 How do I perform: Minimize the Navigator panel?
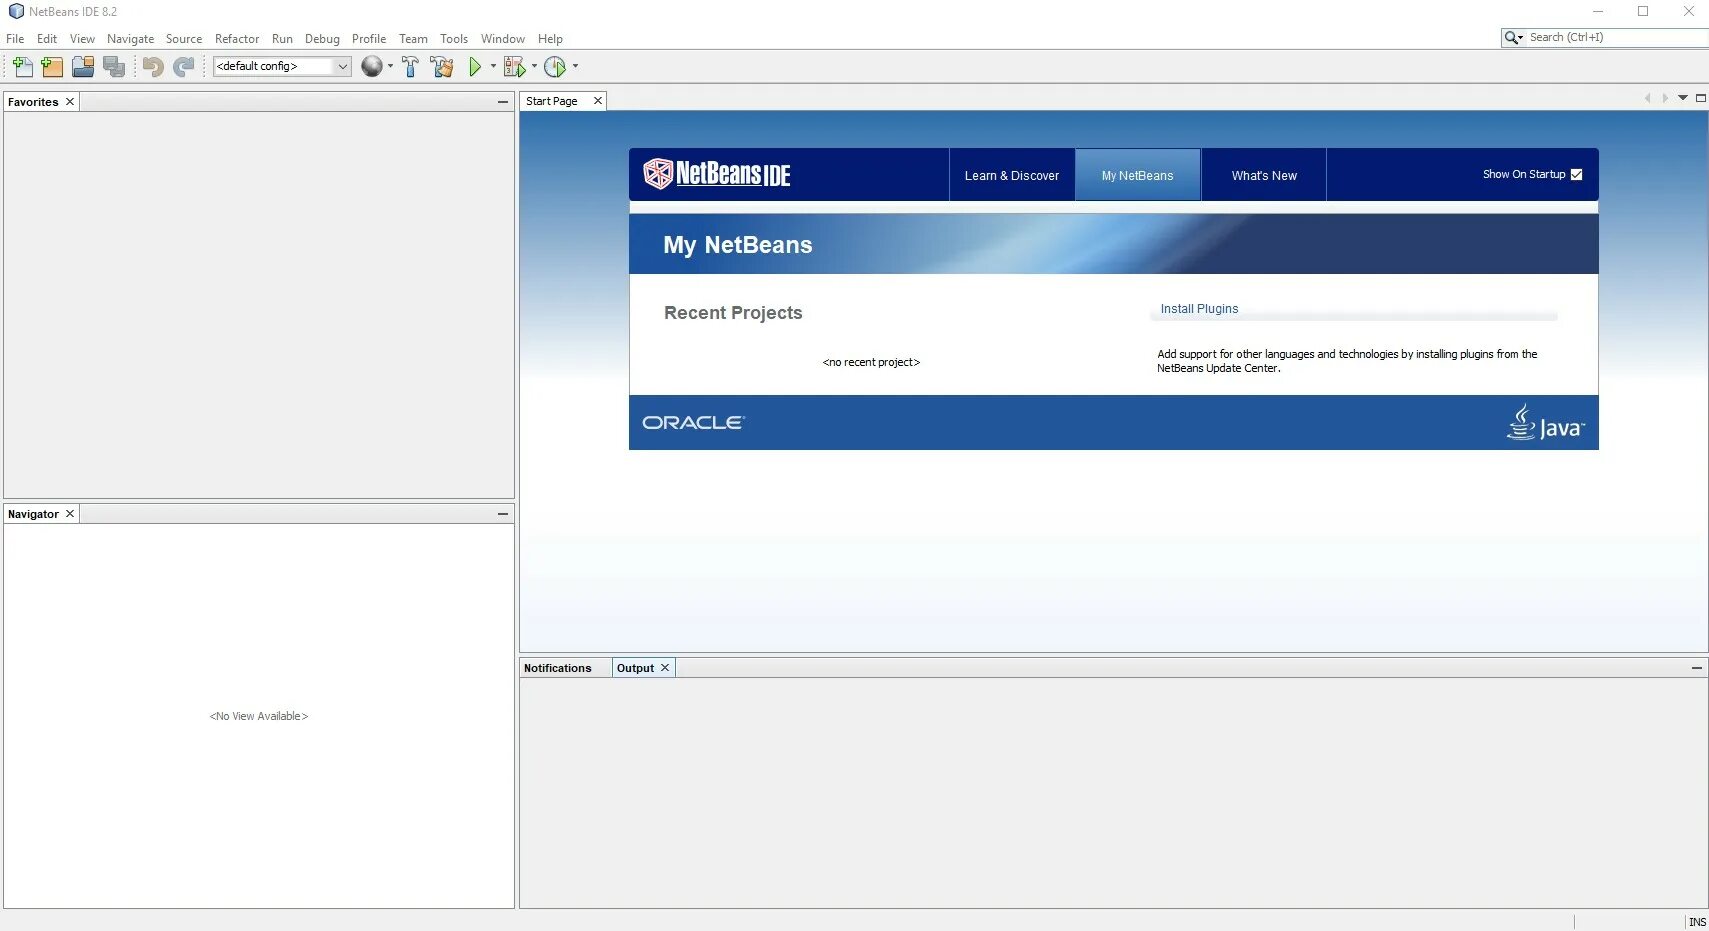click(x=503, y=514)
